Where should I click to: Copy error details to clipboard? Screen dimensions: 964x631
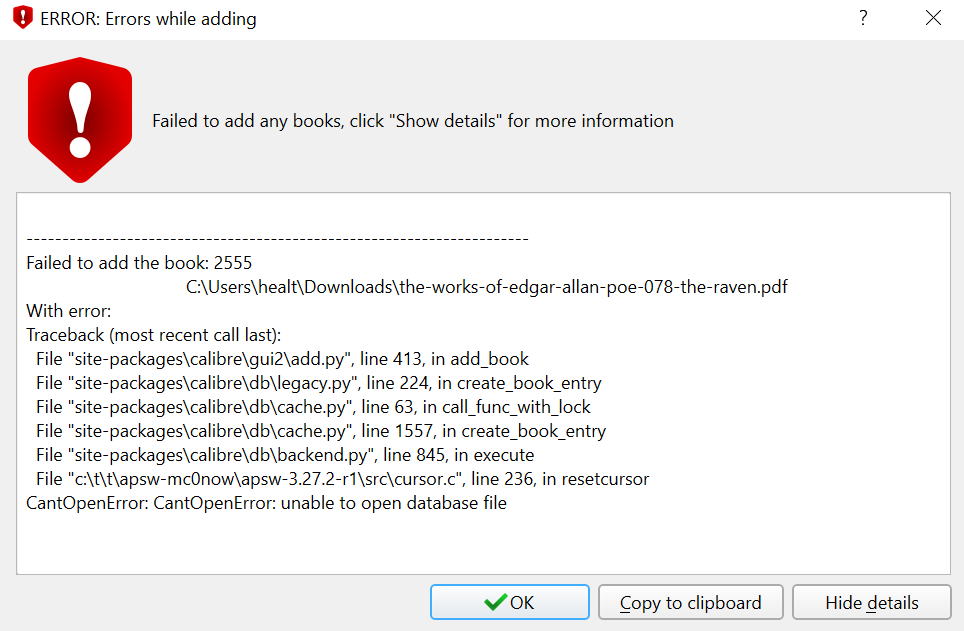(690, 603)
